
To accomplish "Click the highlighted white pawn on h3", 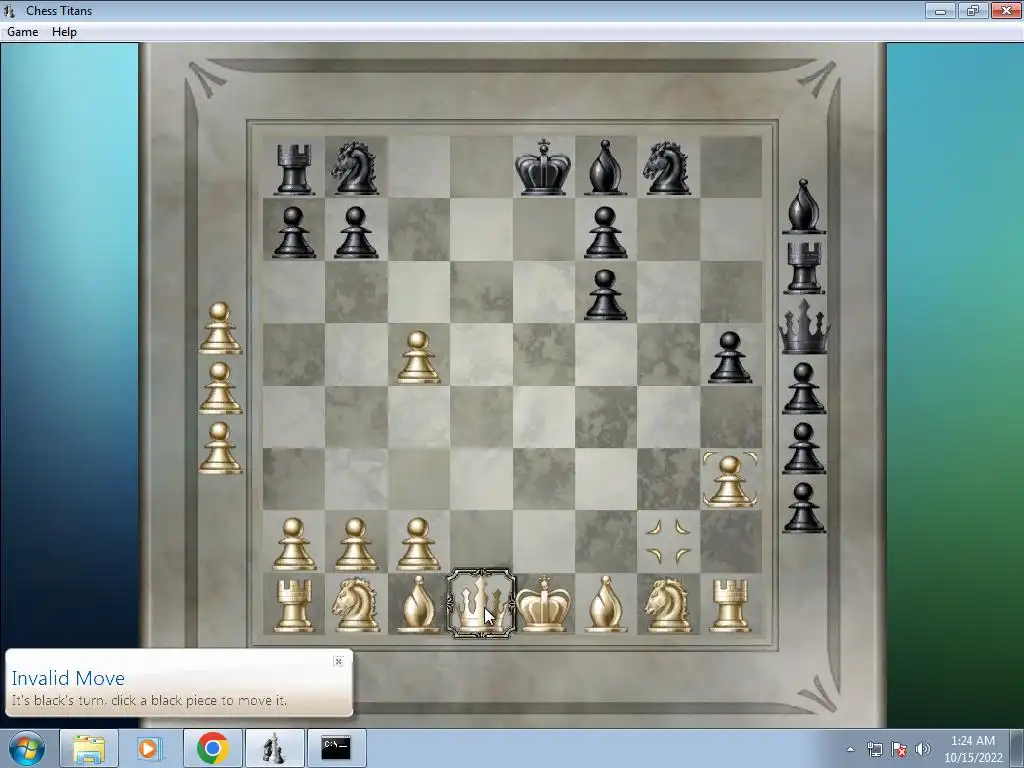I will tap(730, 481).
